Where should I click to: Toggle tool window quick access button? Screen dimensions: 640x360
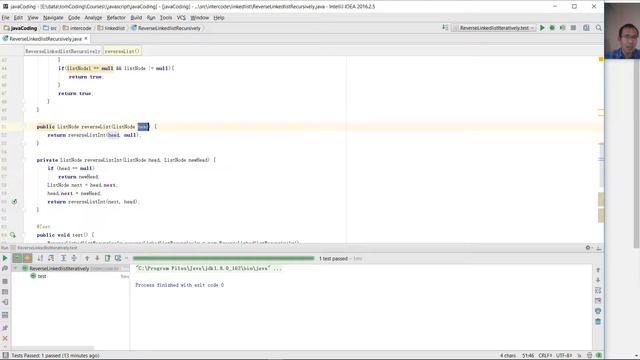(5, 356)
